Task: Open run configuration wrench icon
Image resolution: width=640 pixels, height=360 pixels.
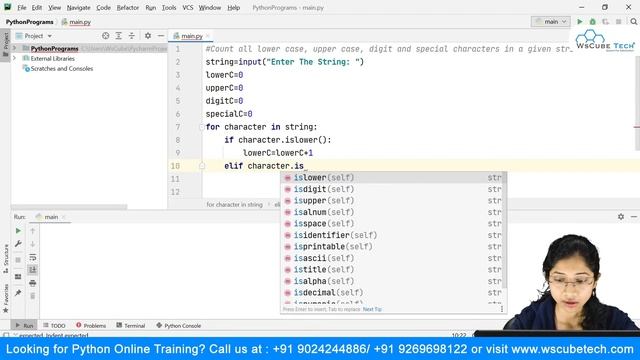Action: 18,244
